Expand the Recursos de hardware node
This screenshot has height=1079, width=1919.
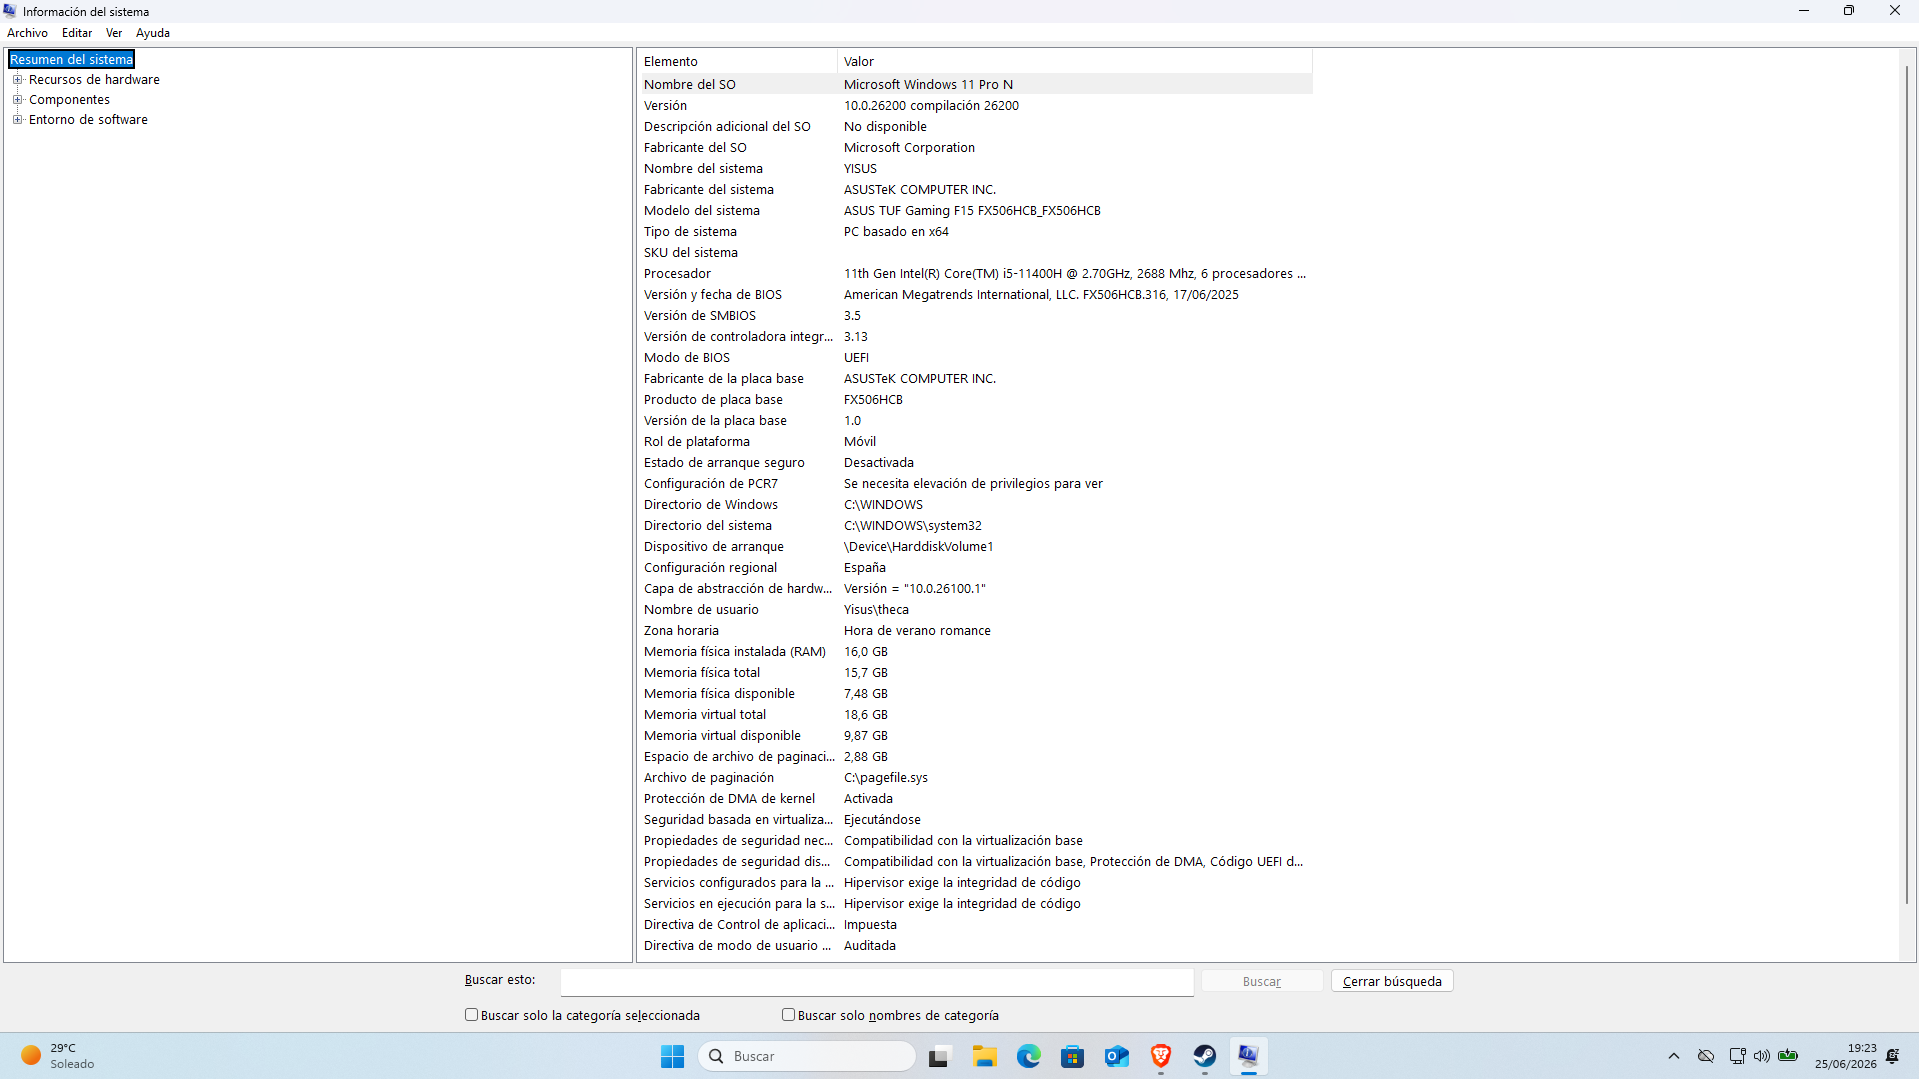[17, 80]
